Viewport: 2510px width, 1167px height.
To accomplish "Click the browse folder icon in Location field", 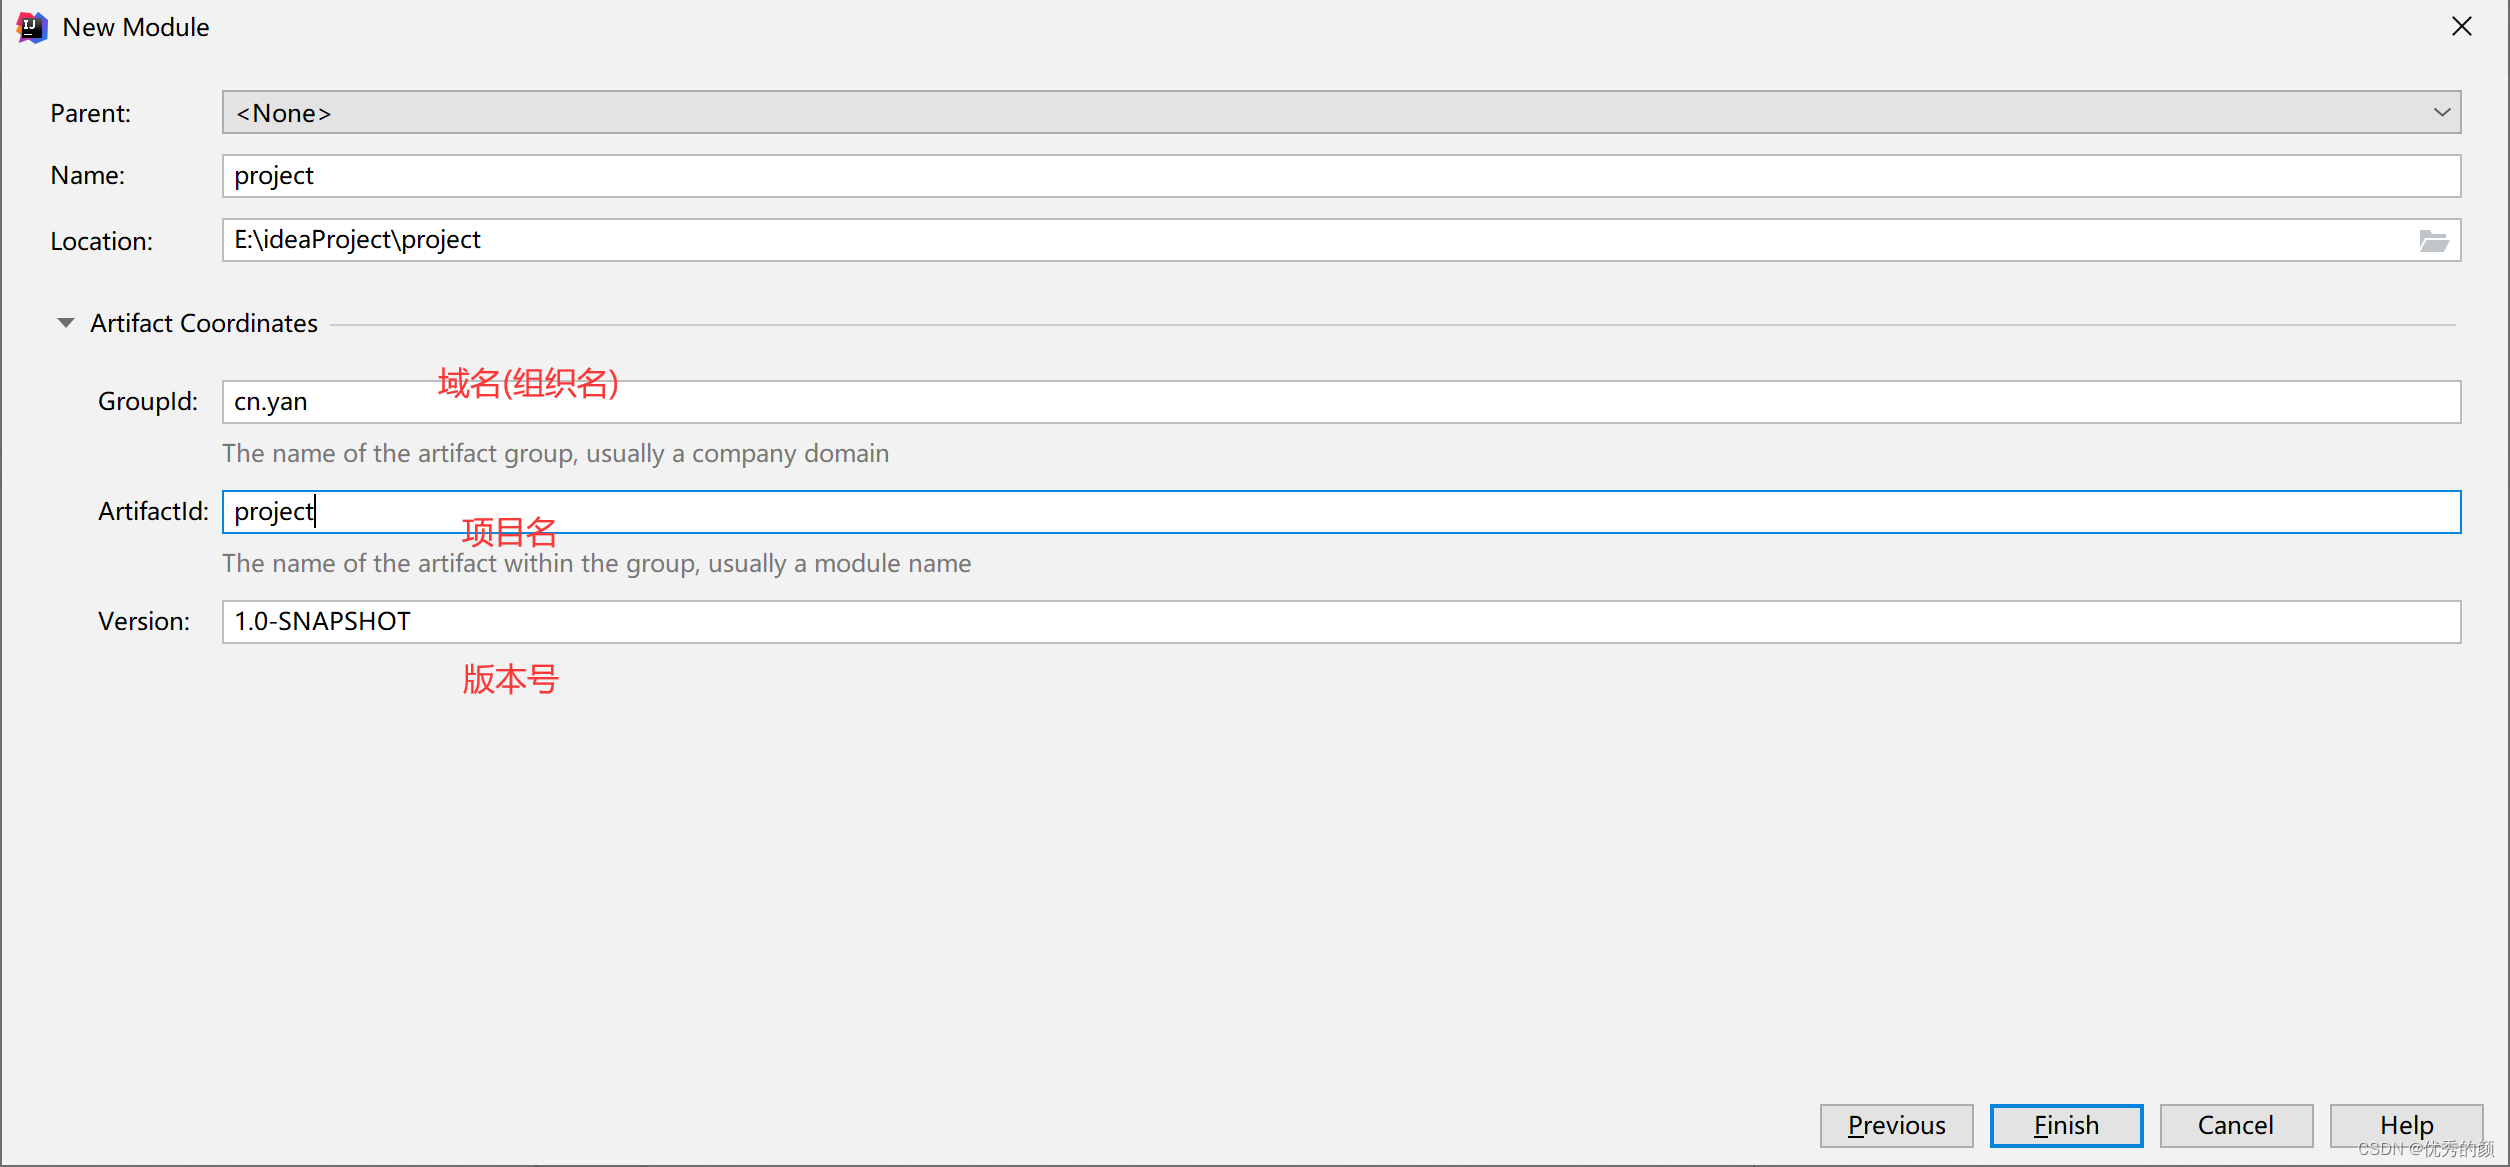I will [2433, 241].
